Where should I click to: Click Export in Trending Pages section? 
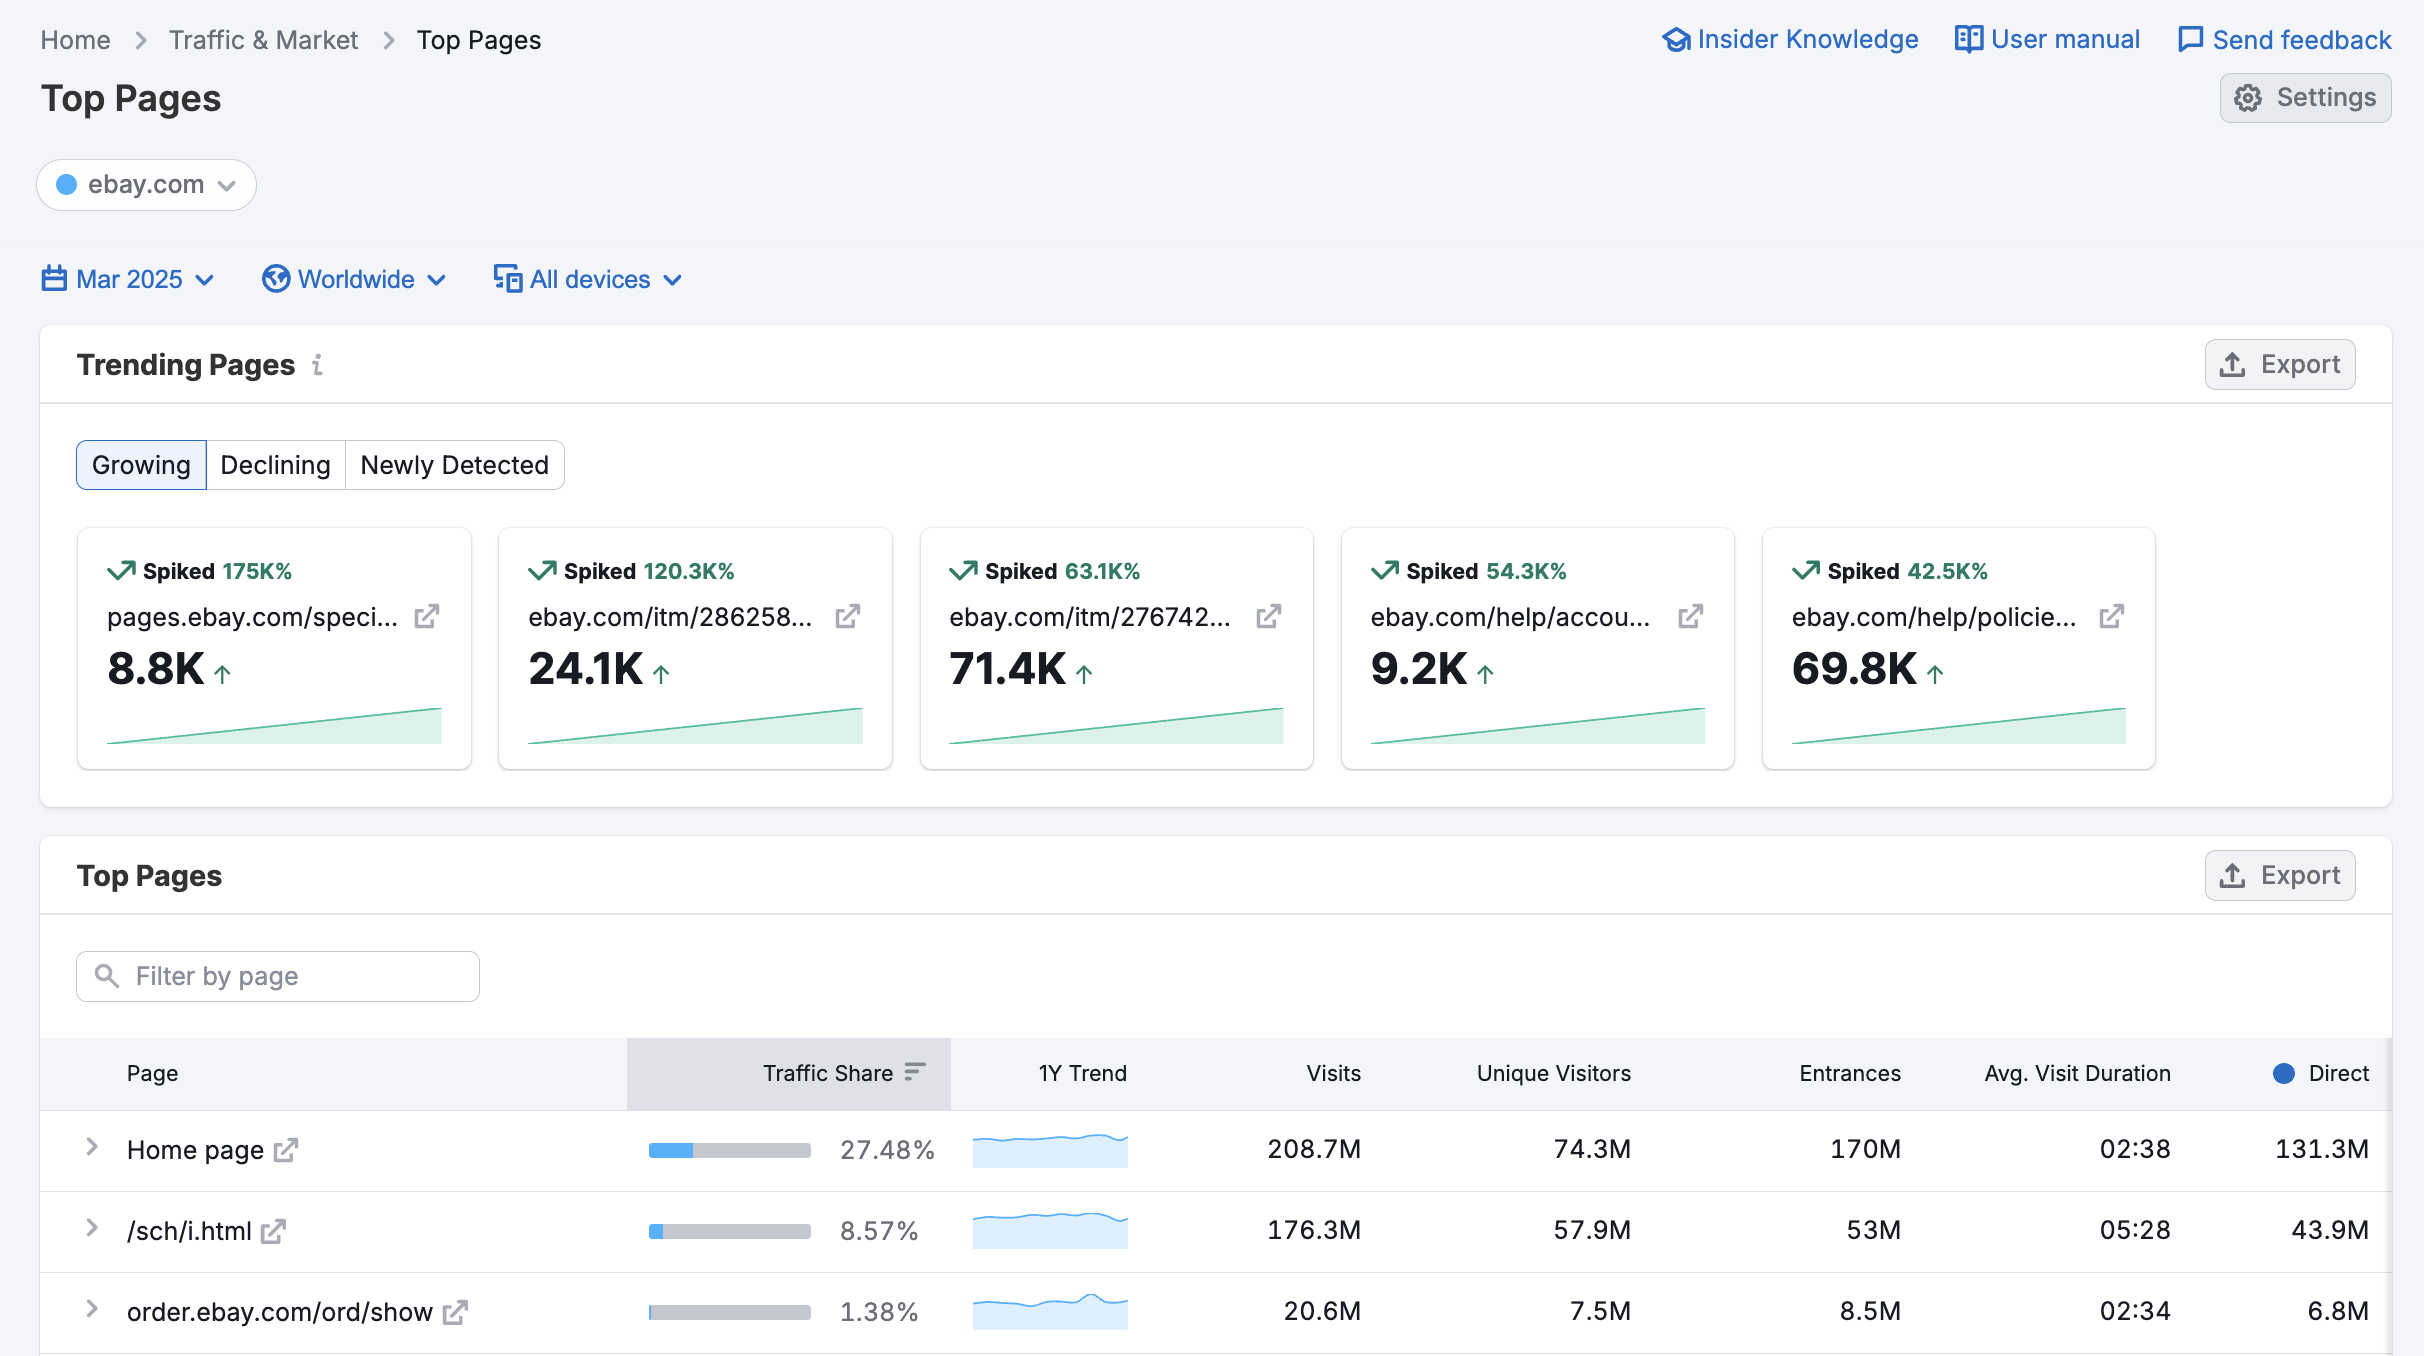point(2279,365)
